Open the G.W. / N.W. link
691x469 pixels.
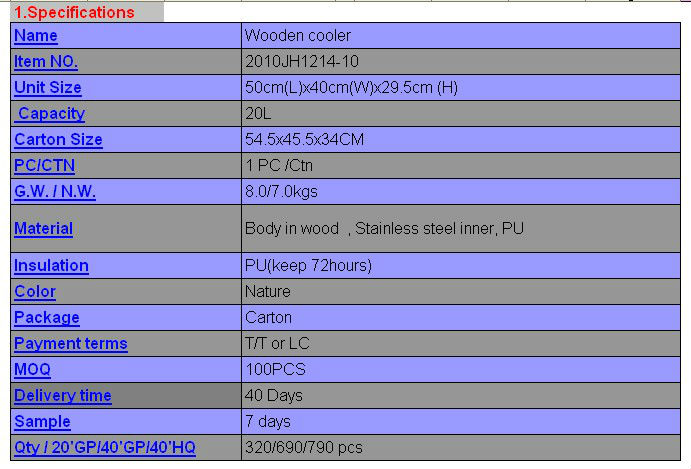click(x=55, y=192)
